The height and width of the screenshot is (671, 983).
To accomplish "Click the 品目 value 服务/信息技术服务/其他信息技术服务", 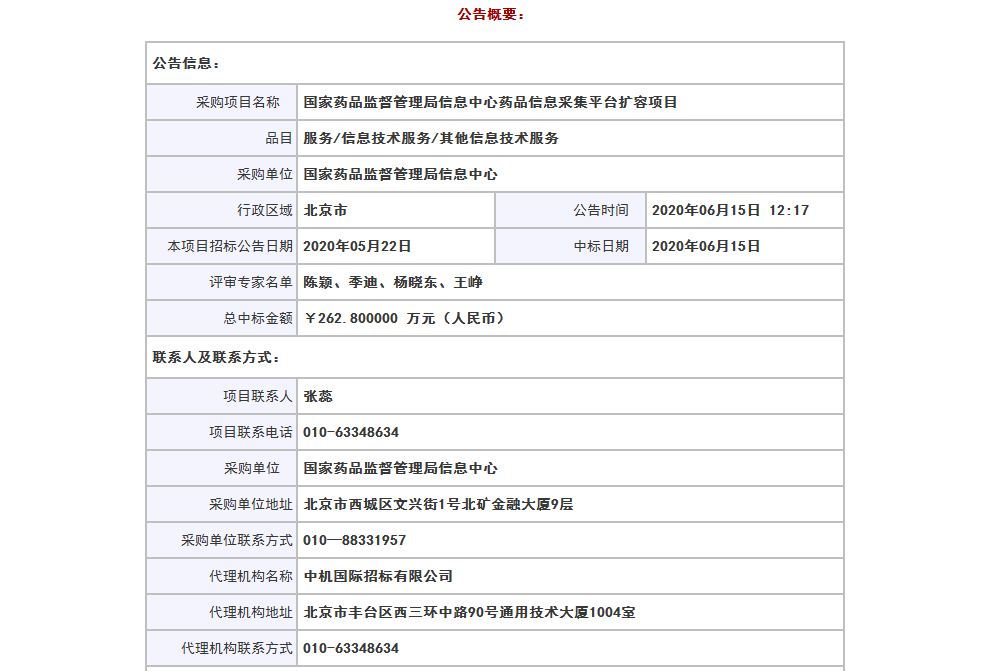I will [x=431, y=138].
